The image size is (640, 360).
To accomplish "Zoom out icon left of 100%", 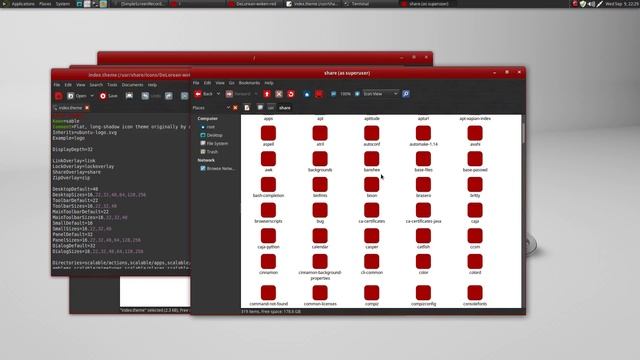I will (x=333, y=94).
